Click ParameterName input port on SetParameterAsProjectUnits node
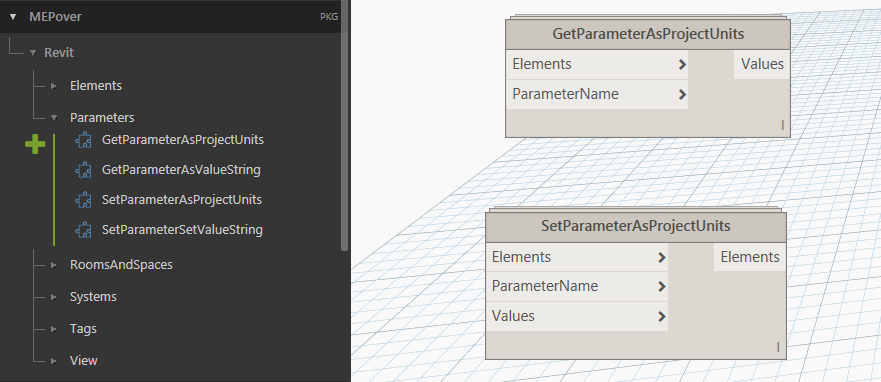The height and width of the screenshot is (382, 881). click(x=577, y=286)
